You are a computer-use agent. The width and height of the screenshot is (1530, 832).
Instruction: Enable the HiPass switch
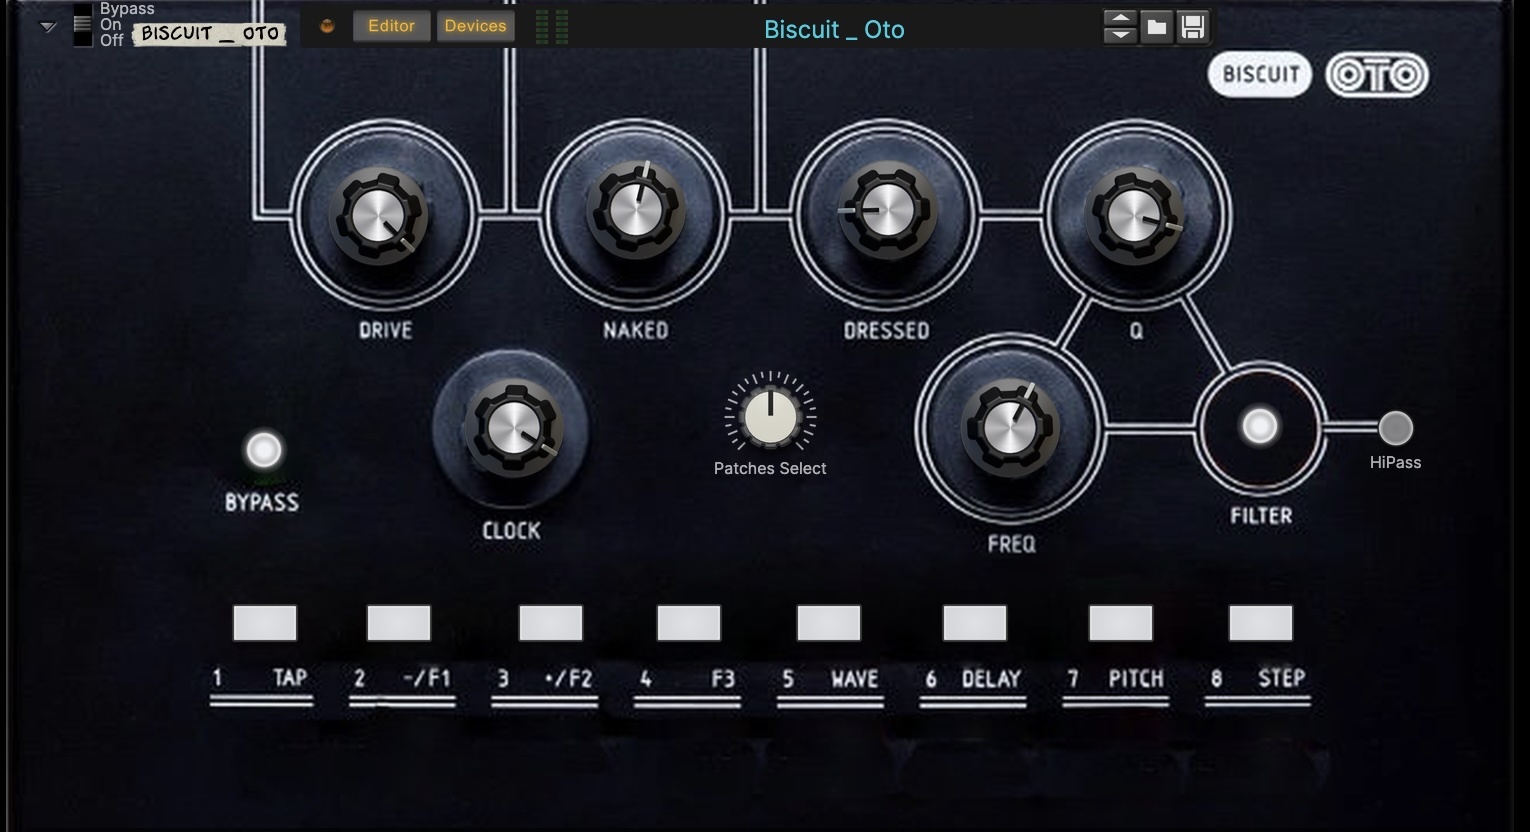tap(1395, 428)
